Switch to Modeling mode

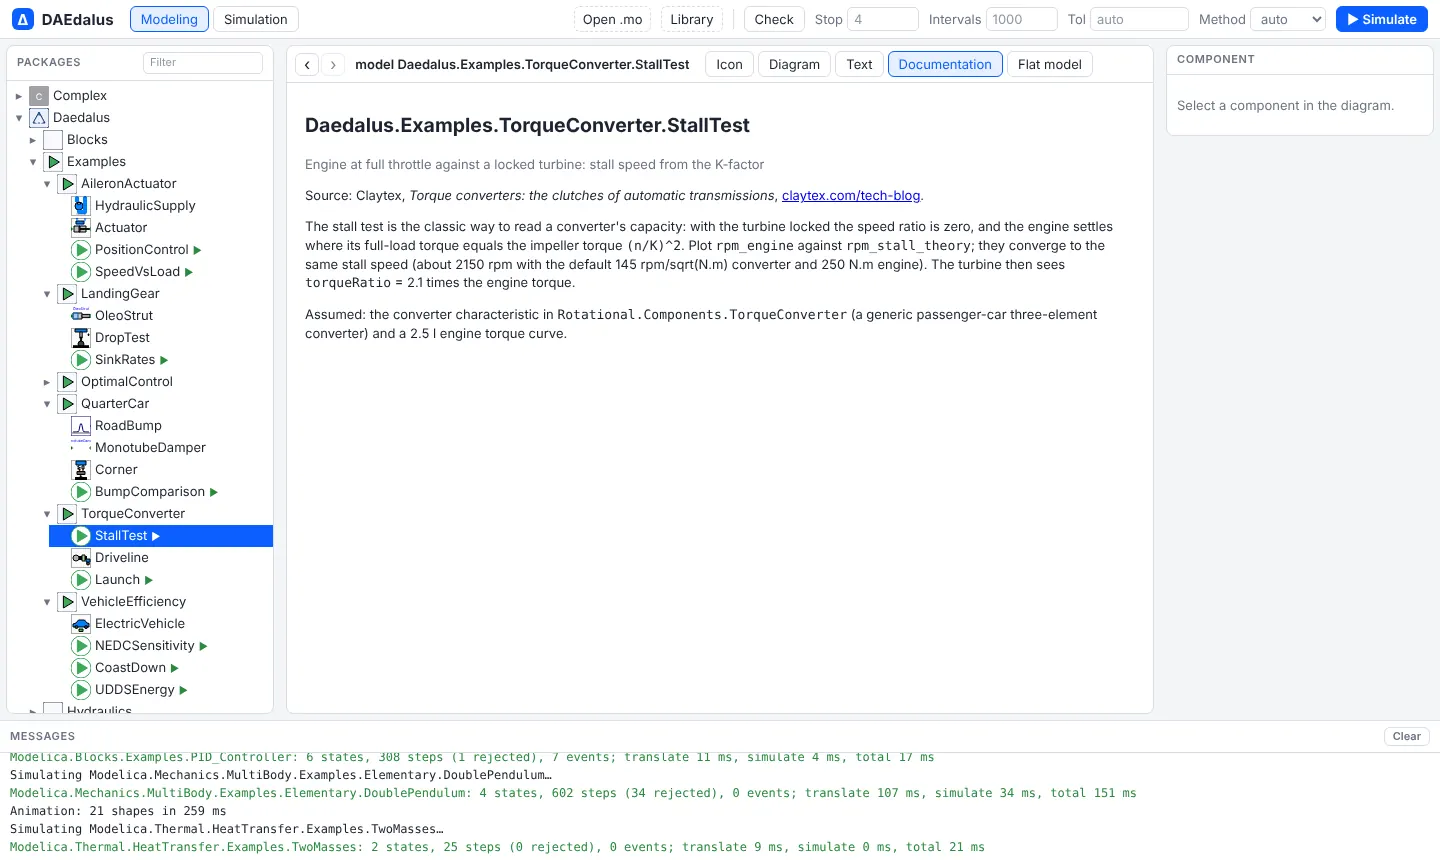169,19
